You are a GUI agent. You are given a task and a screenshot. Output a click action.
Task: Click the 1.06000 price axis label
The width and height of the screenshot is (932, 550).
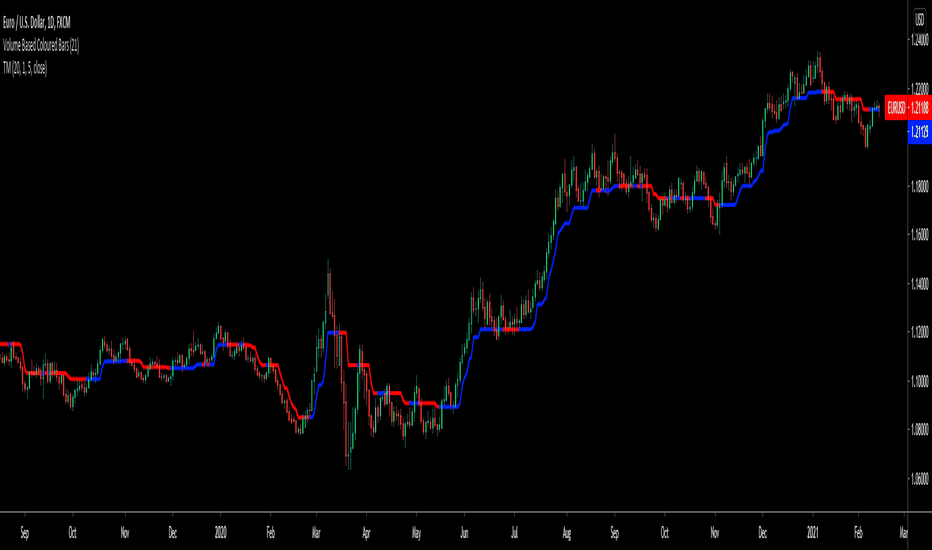pos(920,478)
